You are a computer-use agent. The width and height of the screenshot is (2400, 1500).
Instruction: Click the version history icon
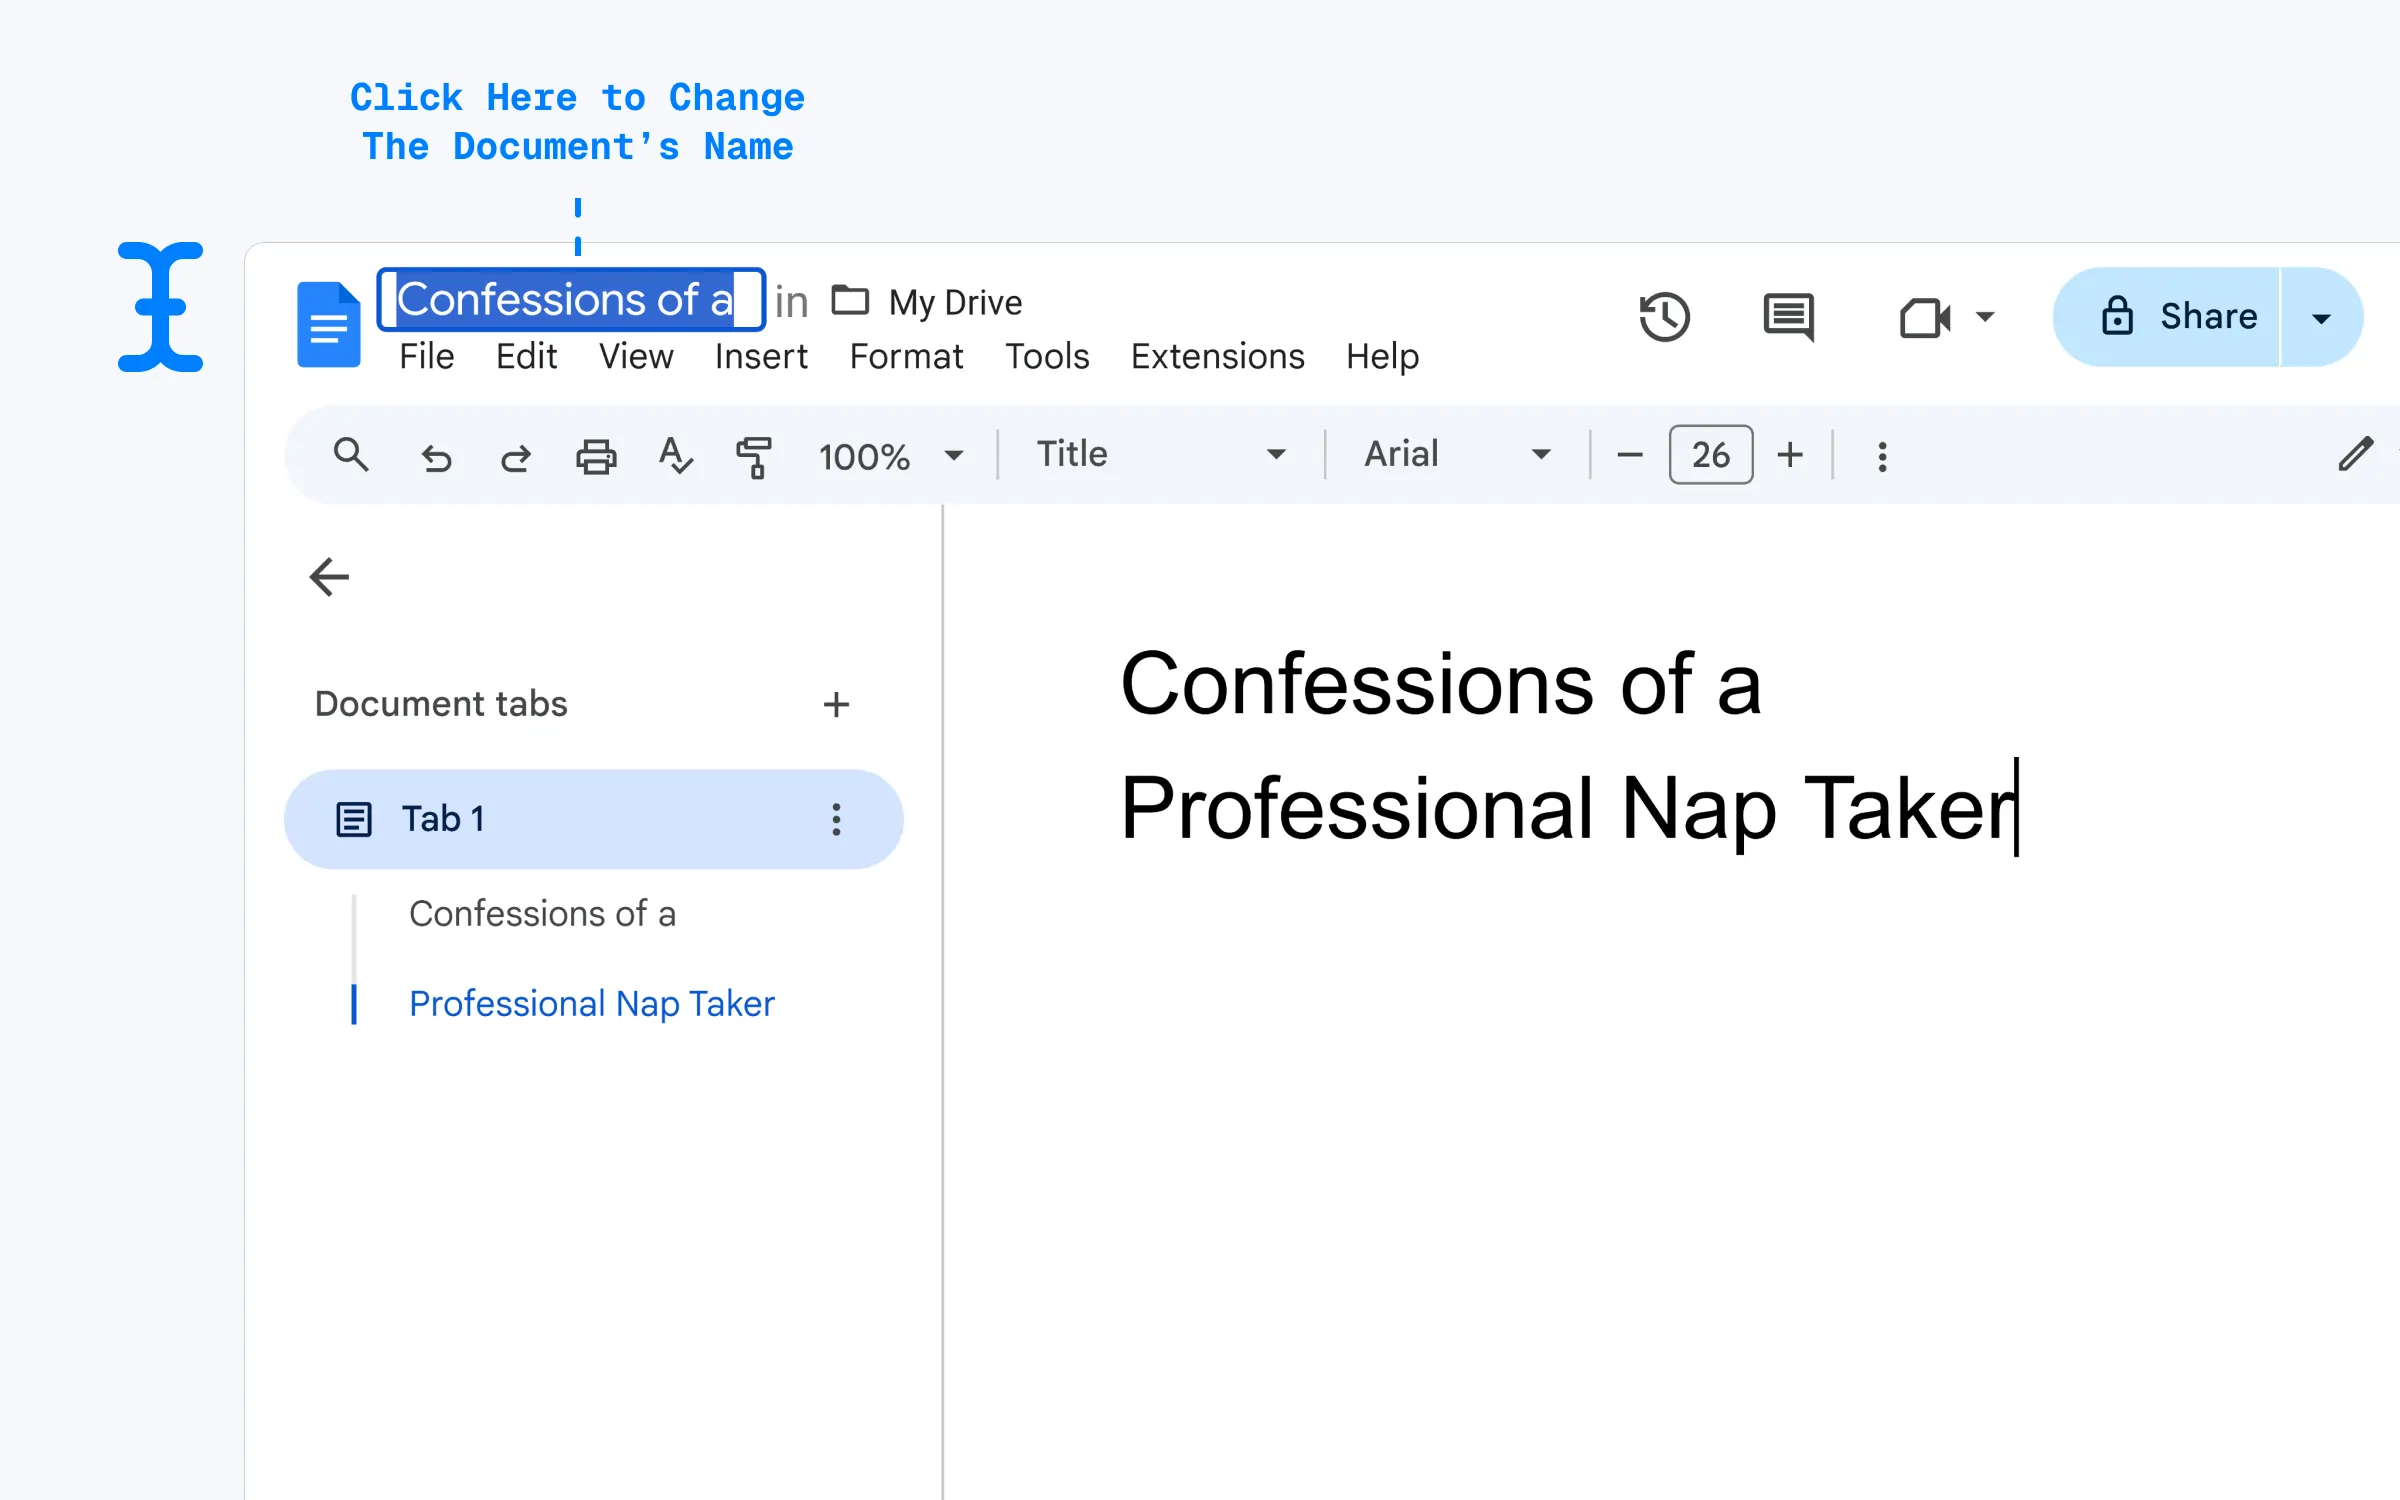coord(1662,316)
